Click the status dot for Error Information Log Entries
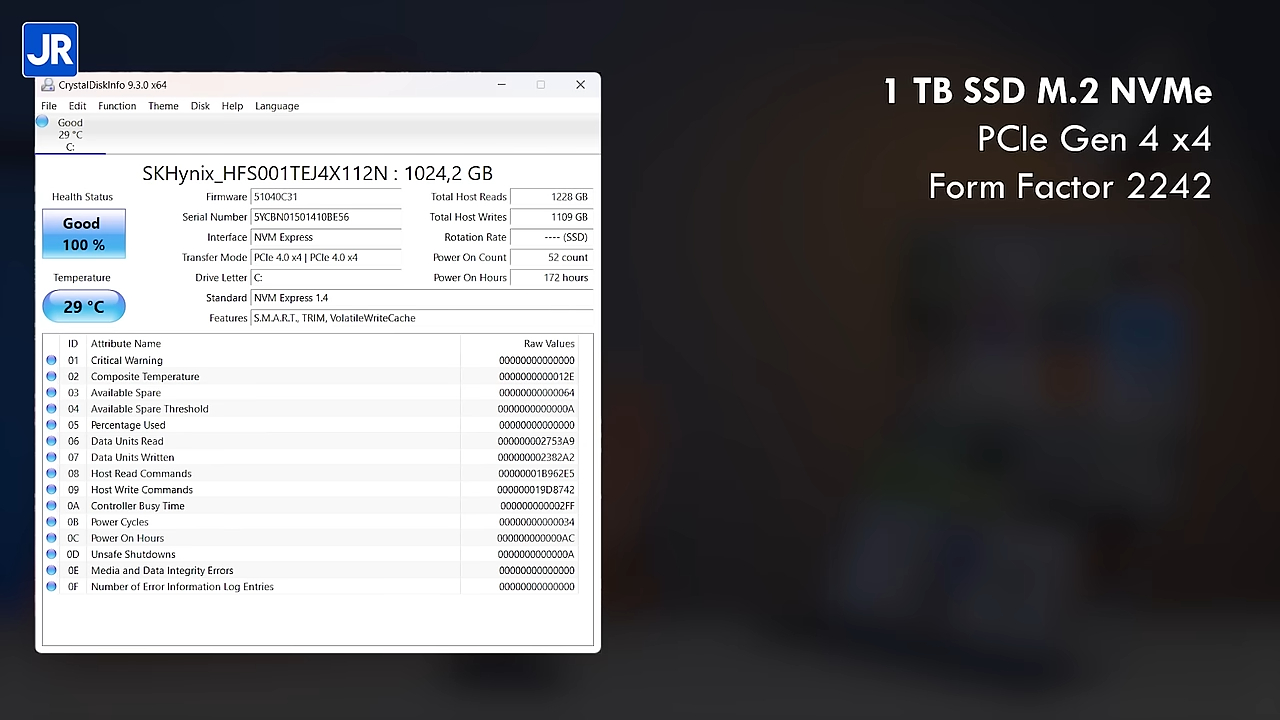The width and height of the screenshot is (1280, 720). [x=51, y=587]
